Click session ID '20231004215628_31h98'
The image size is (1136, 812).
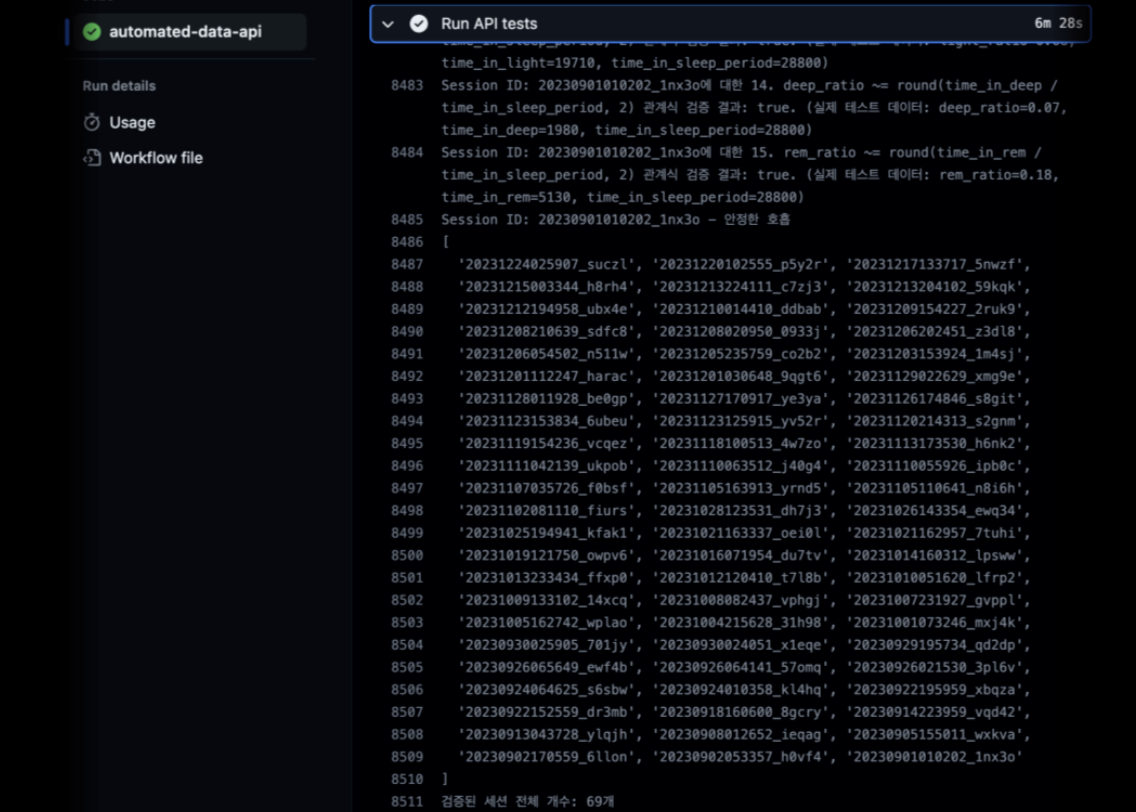pyautogui.click(x=740, y=623)
